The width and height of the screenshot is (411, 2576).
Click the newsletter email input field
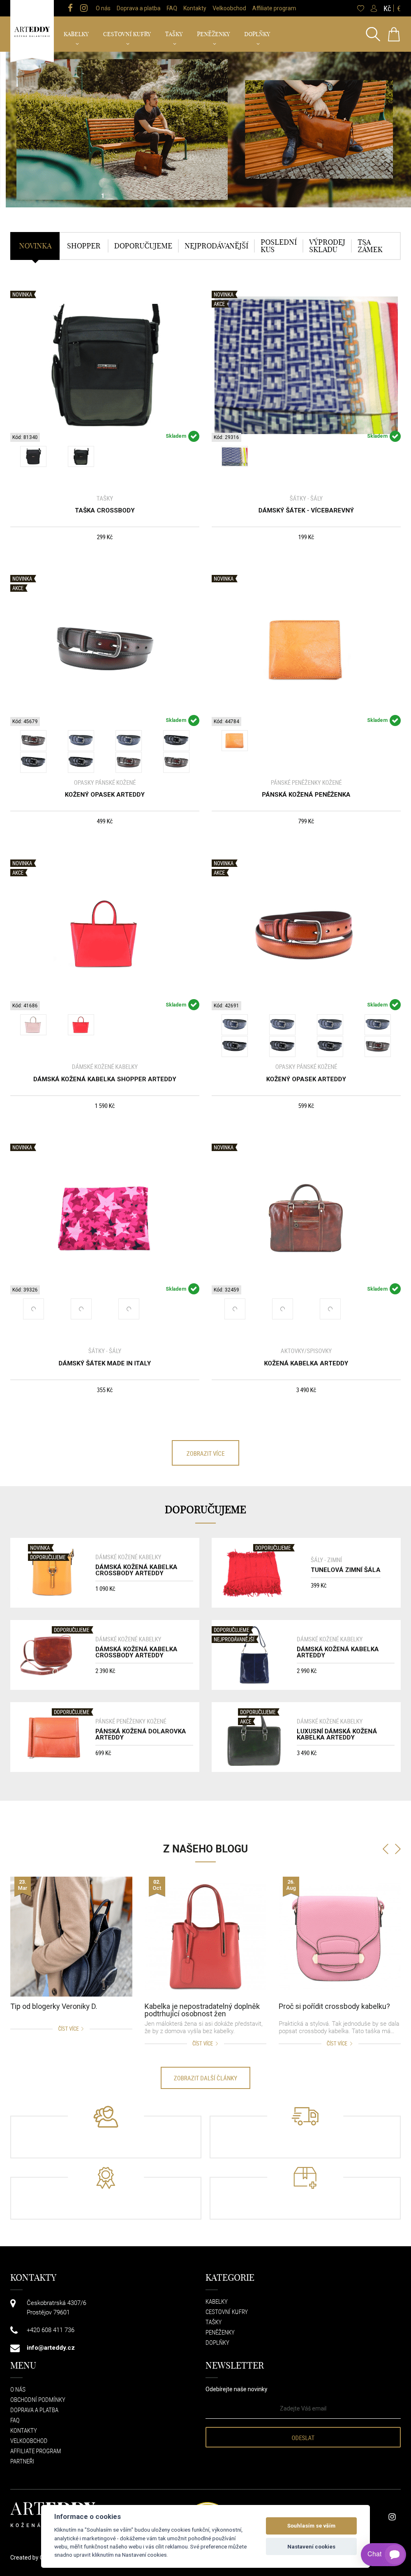pyautogui.click(x=303, y=2408)
